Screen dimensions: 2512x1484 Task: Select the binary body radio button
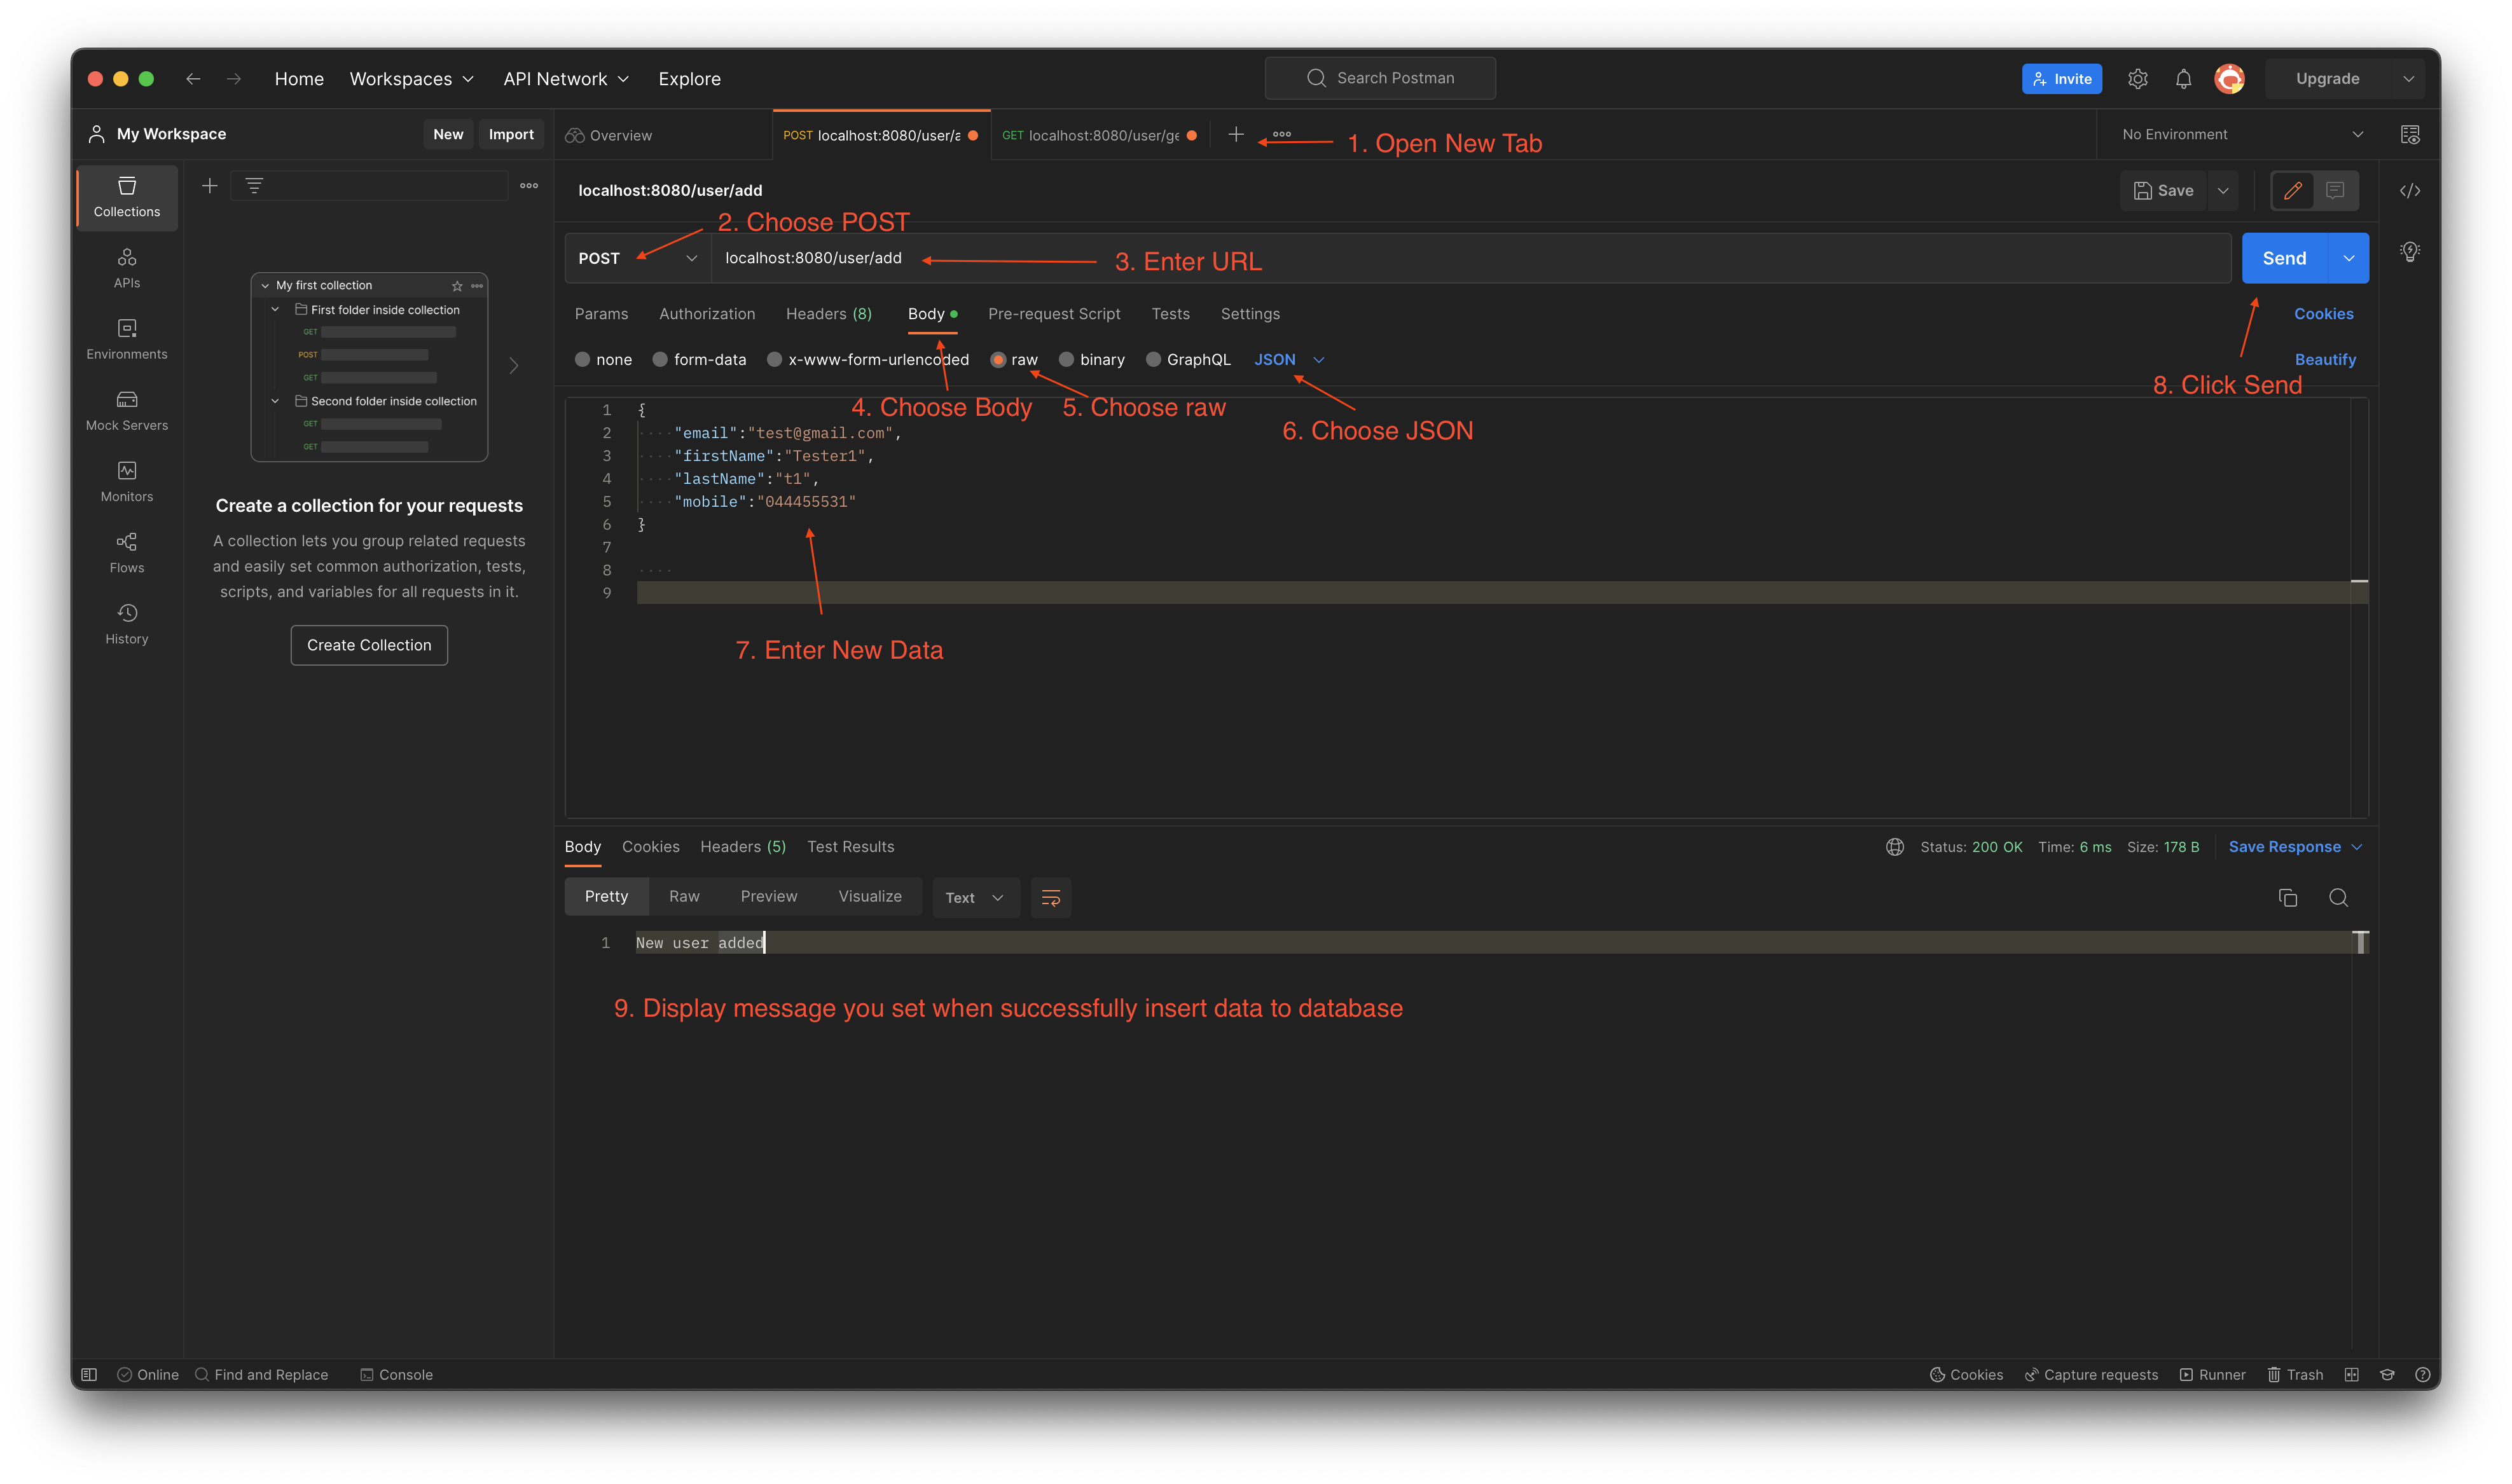tap(1066, 360)
